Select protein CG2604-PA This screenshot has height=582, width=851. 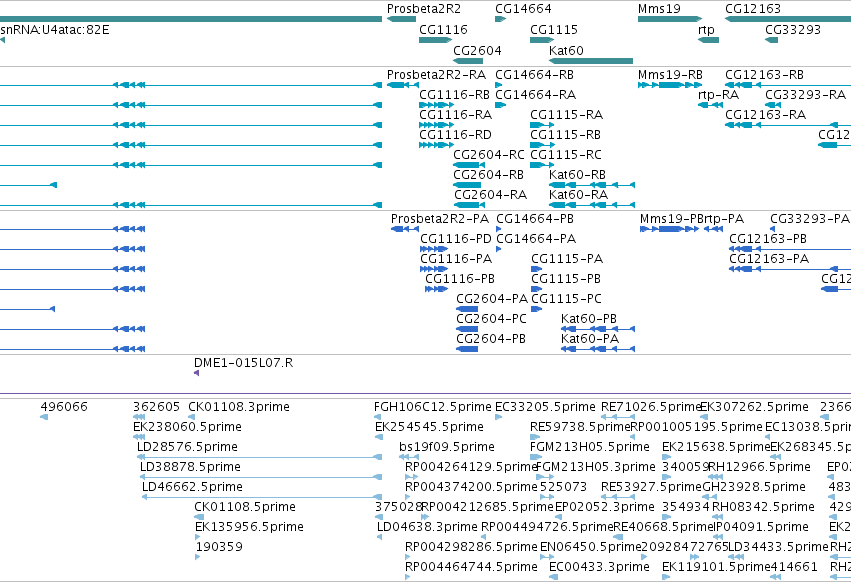[492, 299]
